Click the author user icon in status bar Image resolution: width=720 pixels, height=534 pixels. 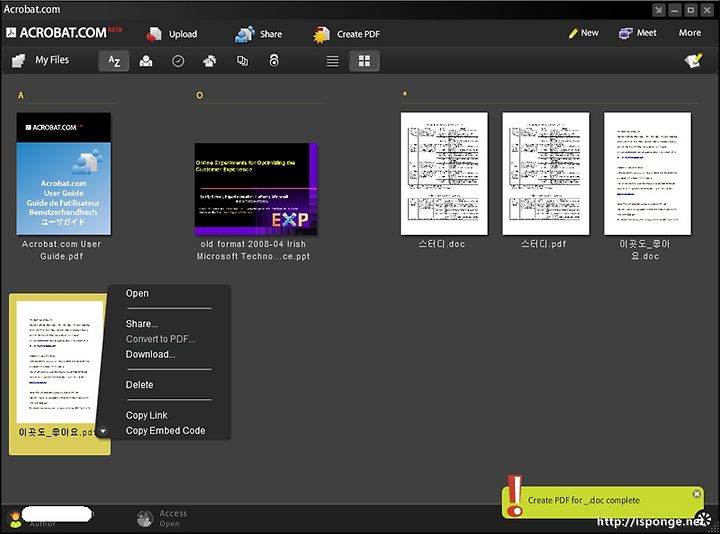[x=16, y=519]
